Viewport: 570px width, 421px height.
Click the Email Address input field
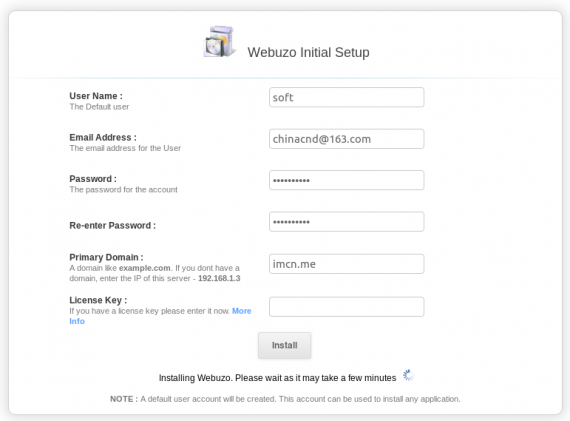(346, 139)
